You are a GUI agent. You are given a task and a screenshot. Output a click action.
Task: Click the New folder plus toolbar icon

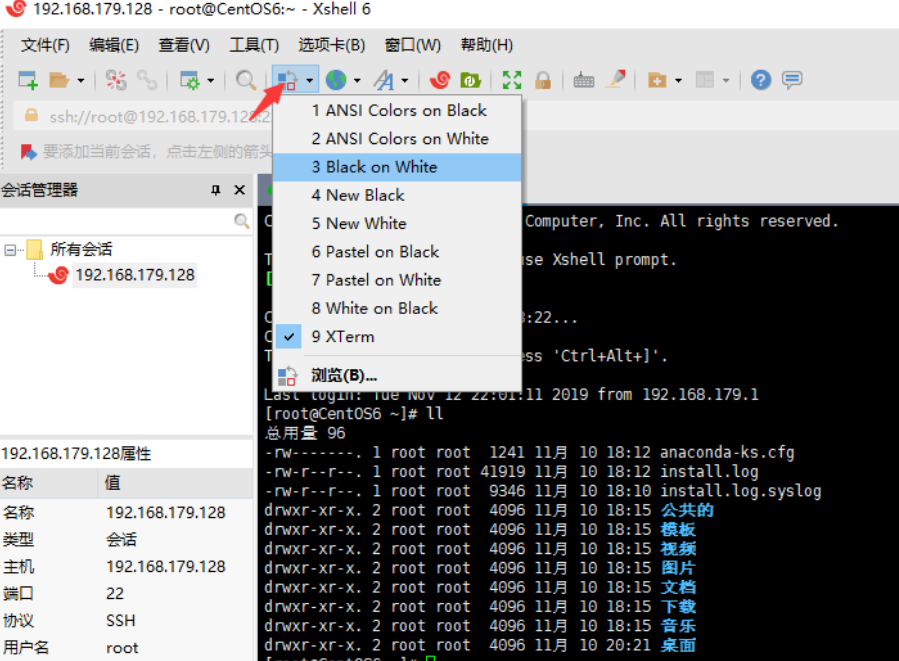(x=657, y=80)
